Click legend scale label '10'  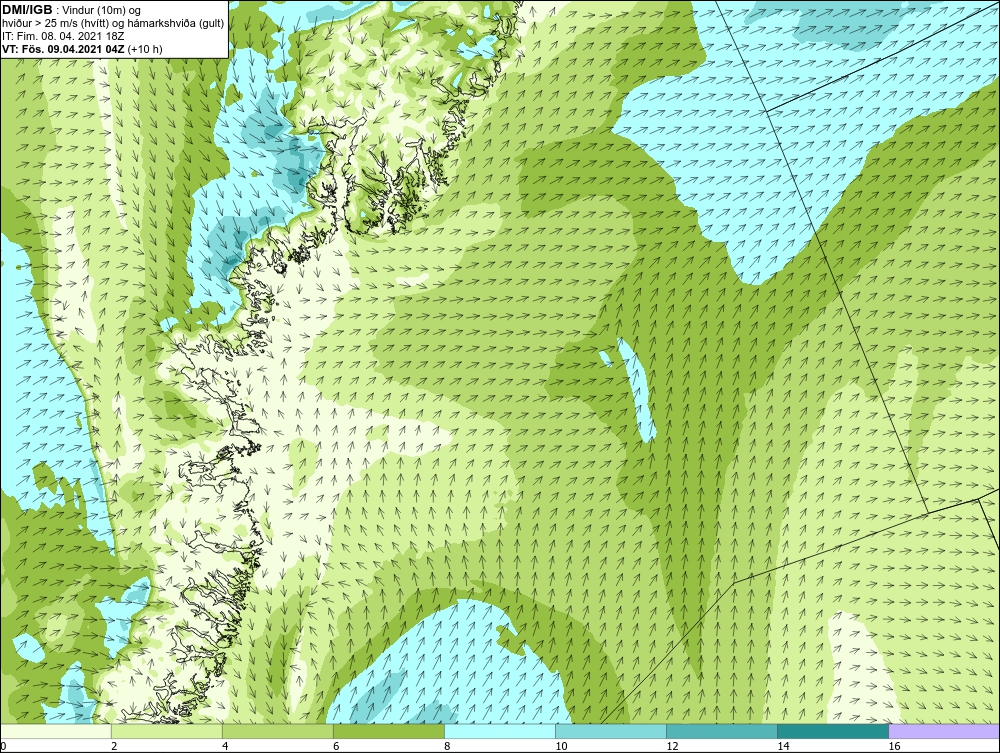pyautogui.click(x=561, y=746)
